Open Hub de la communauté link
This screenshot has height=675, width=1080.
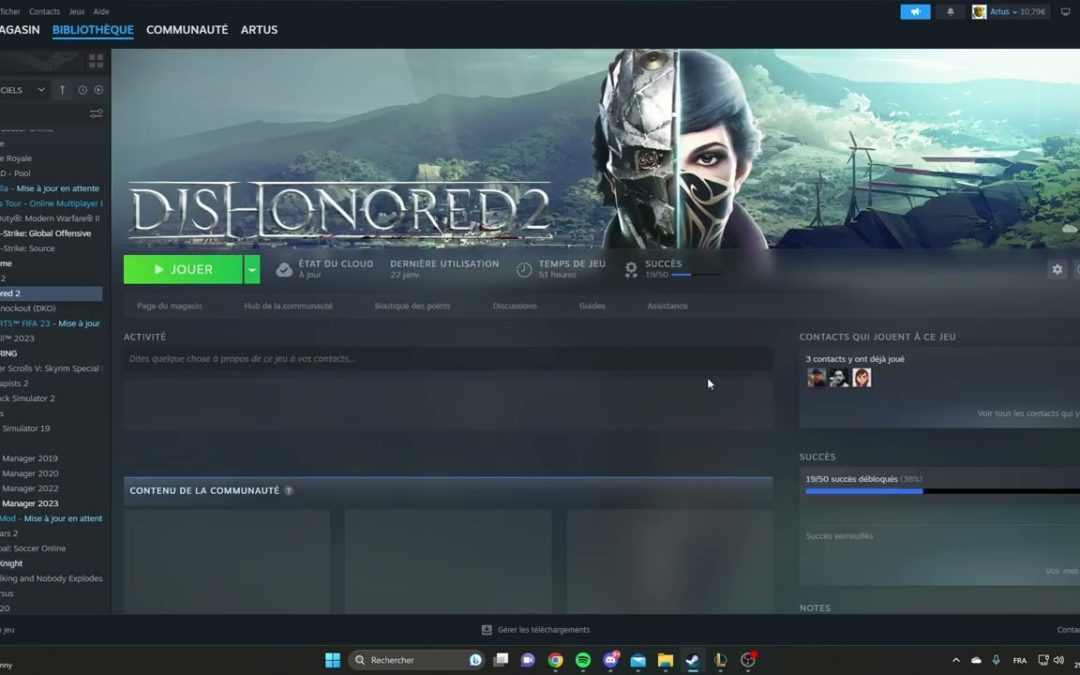(x=288, y=306)
